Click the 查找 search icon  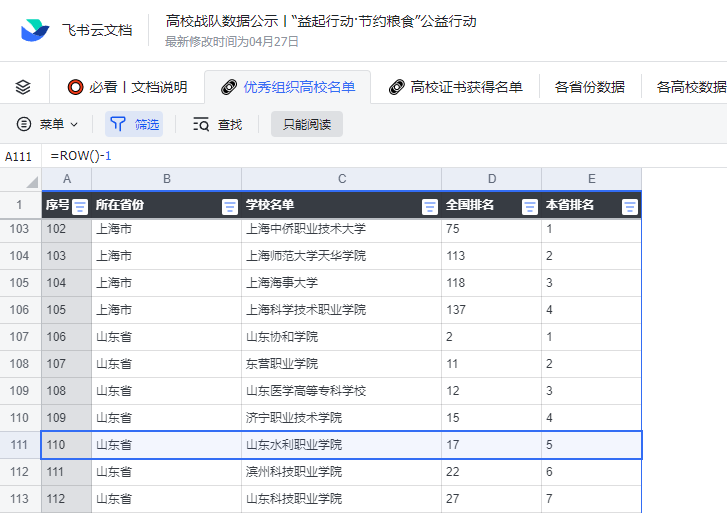pyautogui.click(x=201, y=124)
